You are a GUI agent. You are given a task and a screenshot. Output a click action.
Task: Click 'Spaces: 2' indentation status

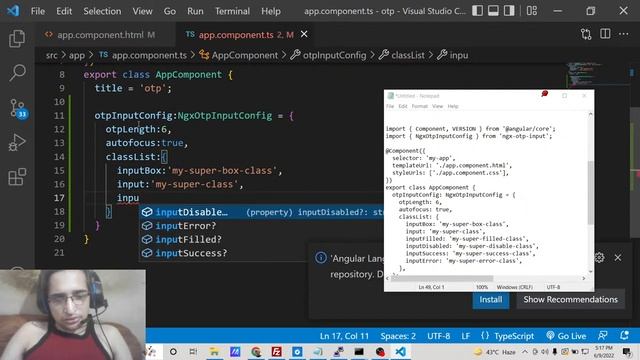click(398, 336)
